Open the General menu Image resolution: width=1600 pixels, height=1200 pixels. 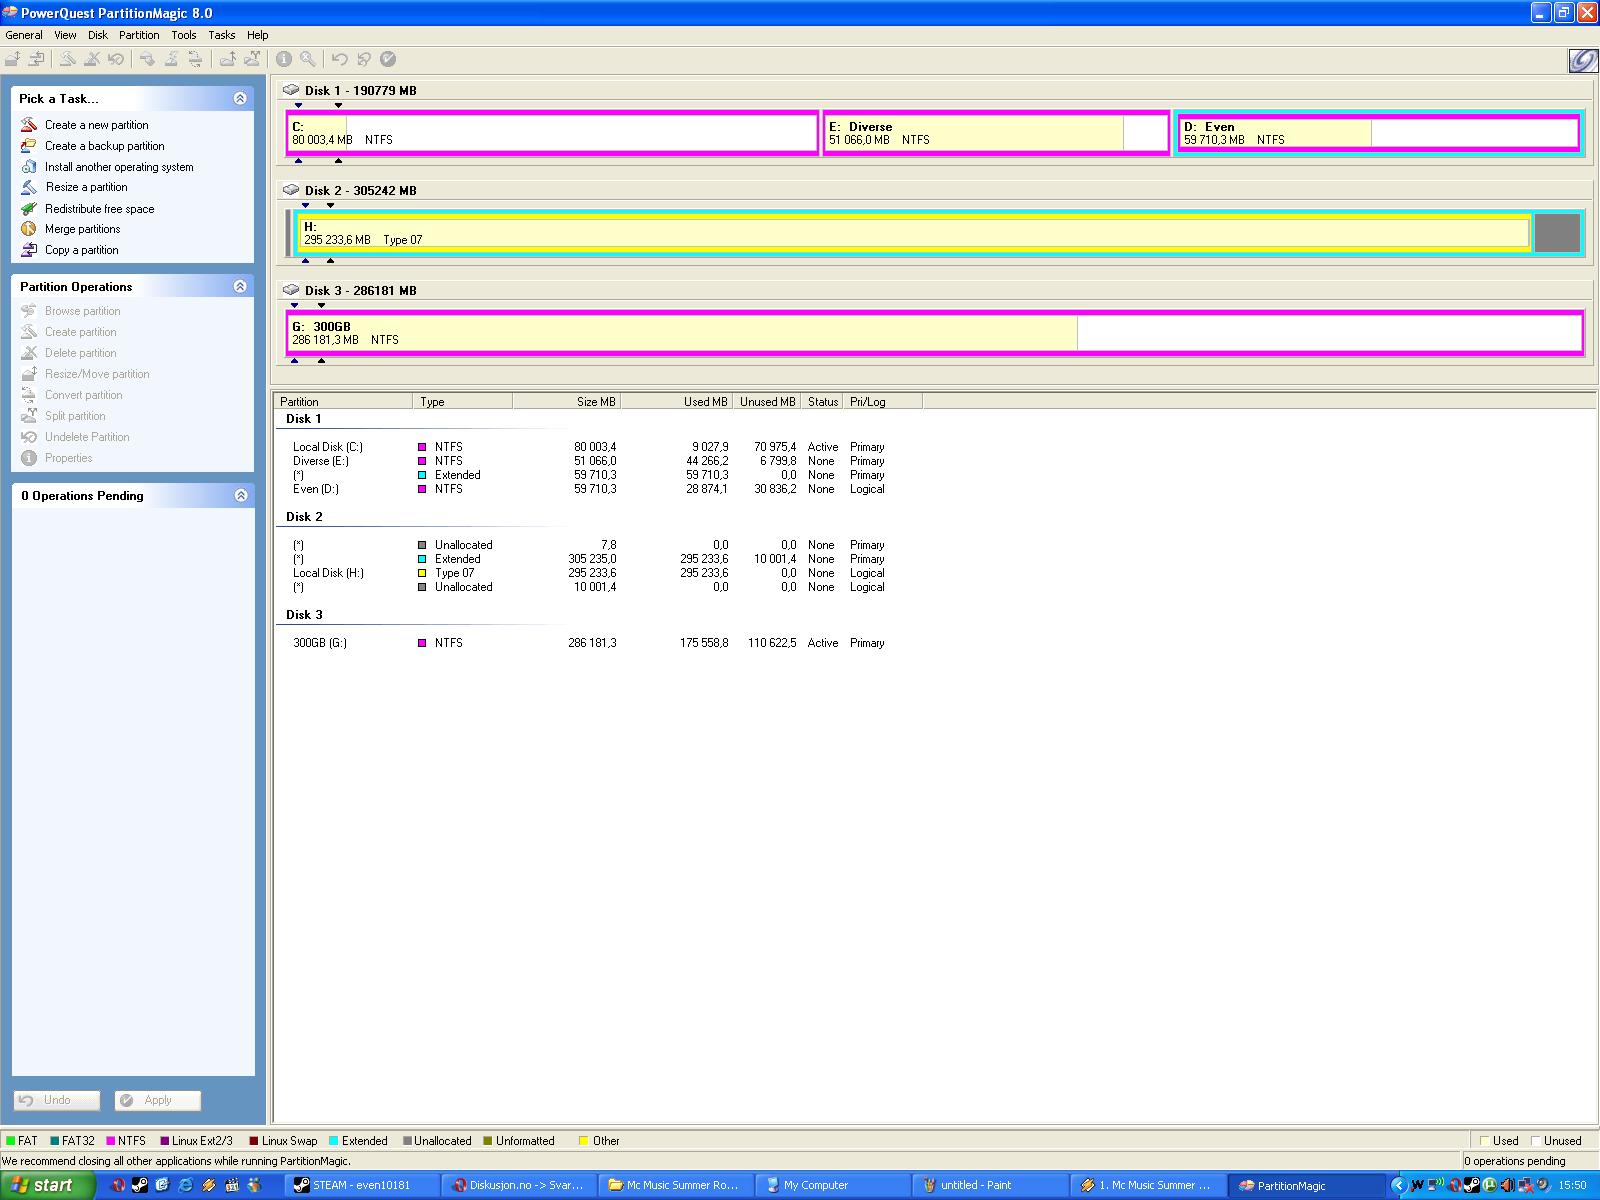point(24,35)
